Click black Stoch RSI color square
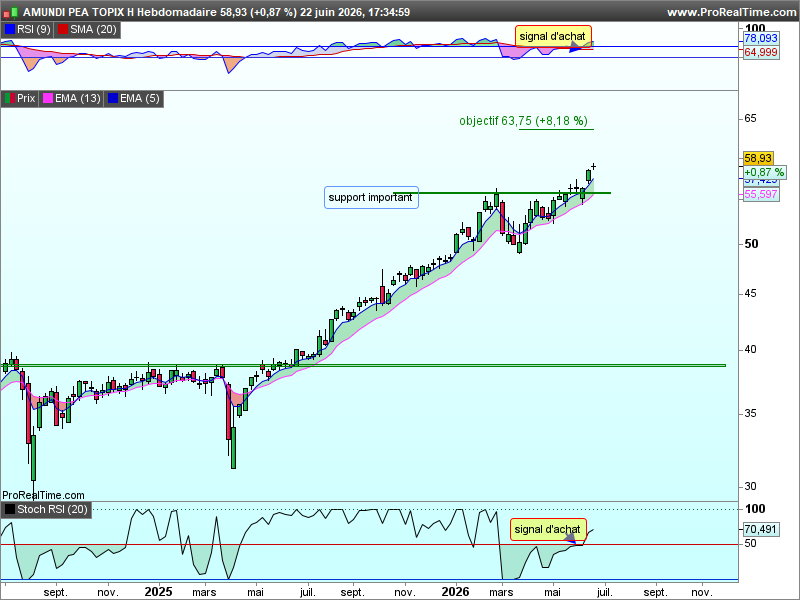The image size is (800, 600). pyautogui.click(x=10, y=509)
